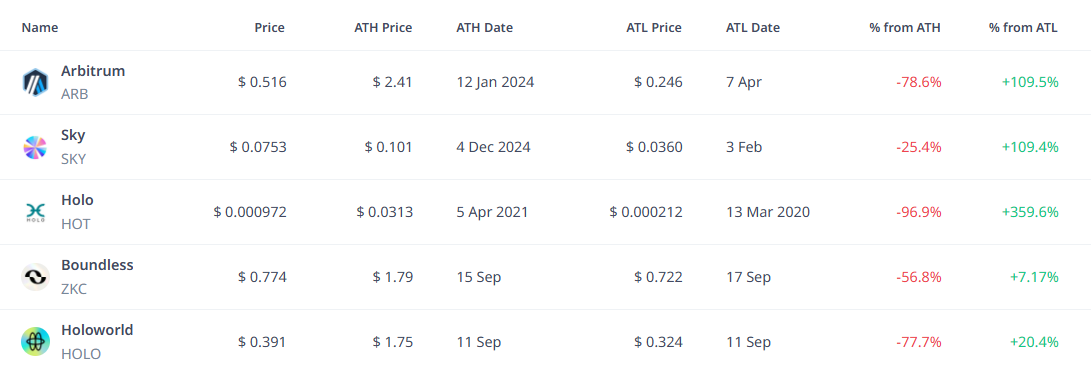Select the SKY ticker symbol text

point(74,159)
